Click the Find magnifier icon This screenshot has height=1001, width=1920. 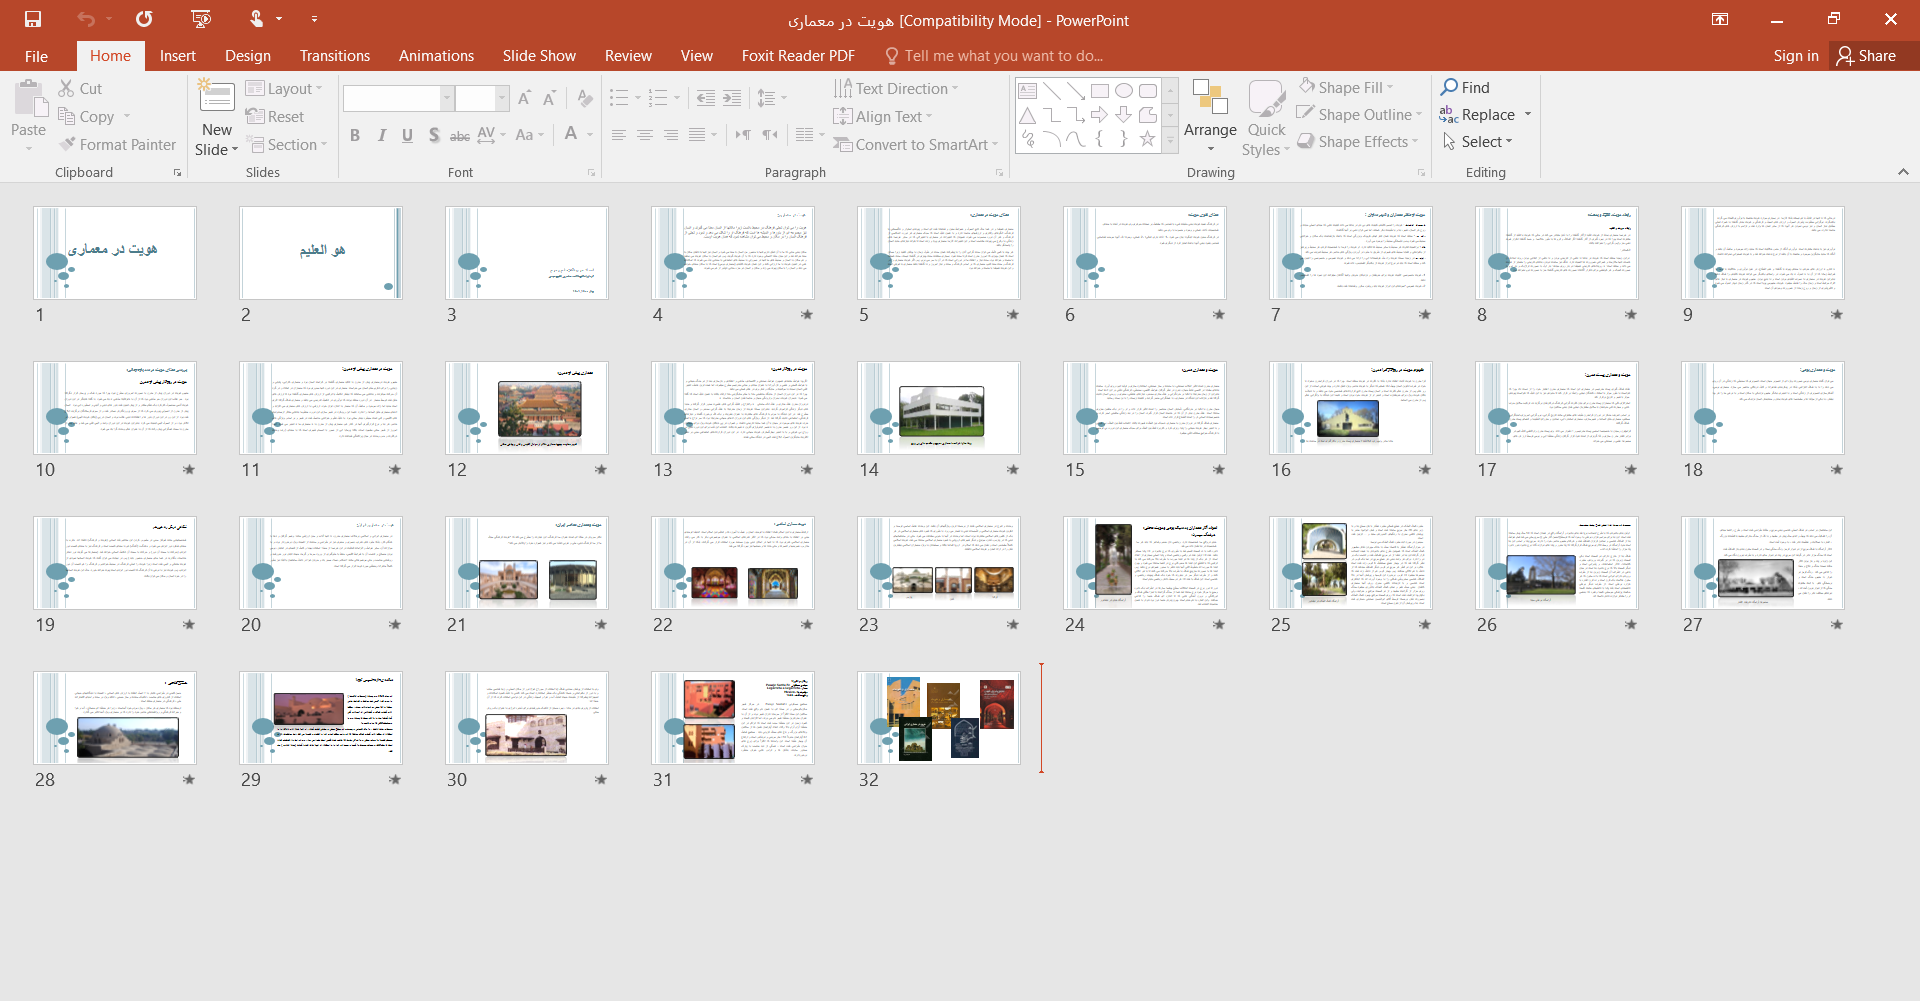(1449, 88)
